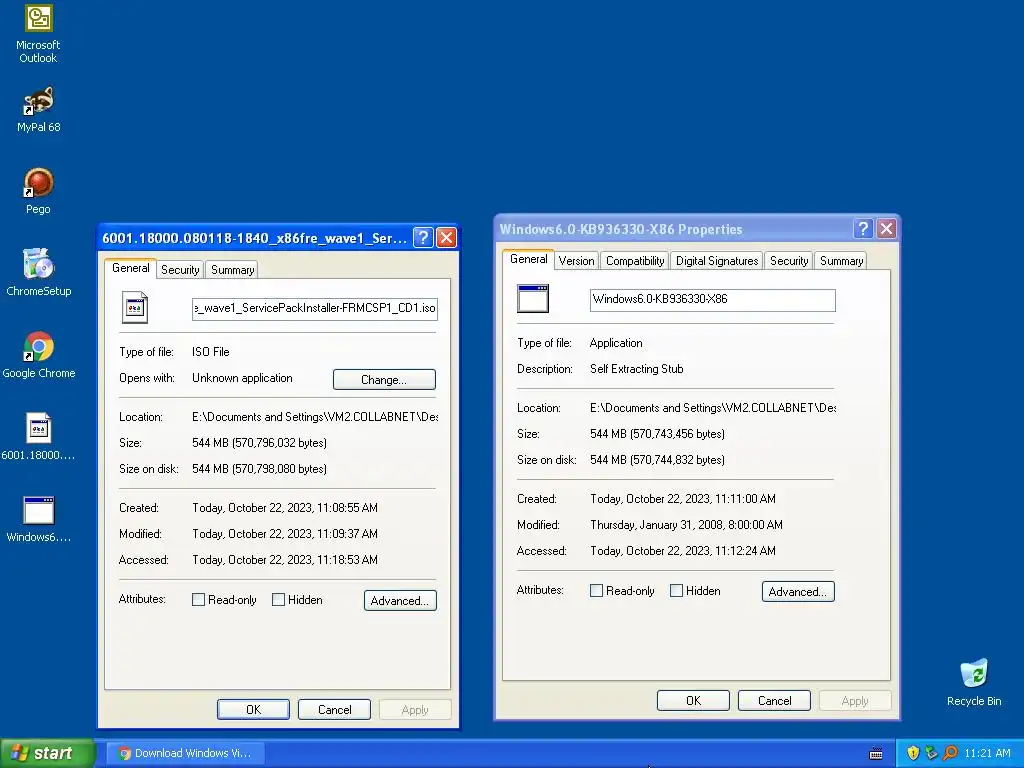
Task: Select General tab in KB936330 Properties
Action: pyautogui.click(x=528, y=259)
